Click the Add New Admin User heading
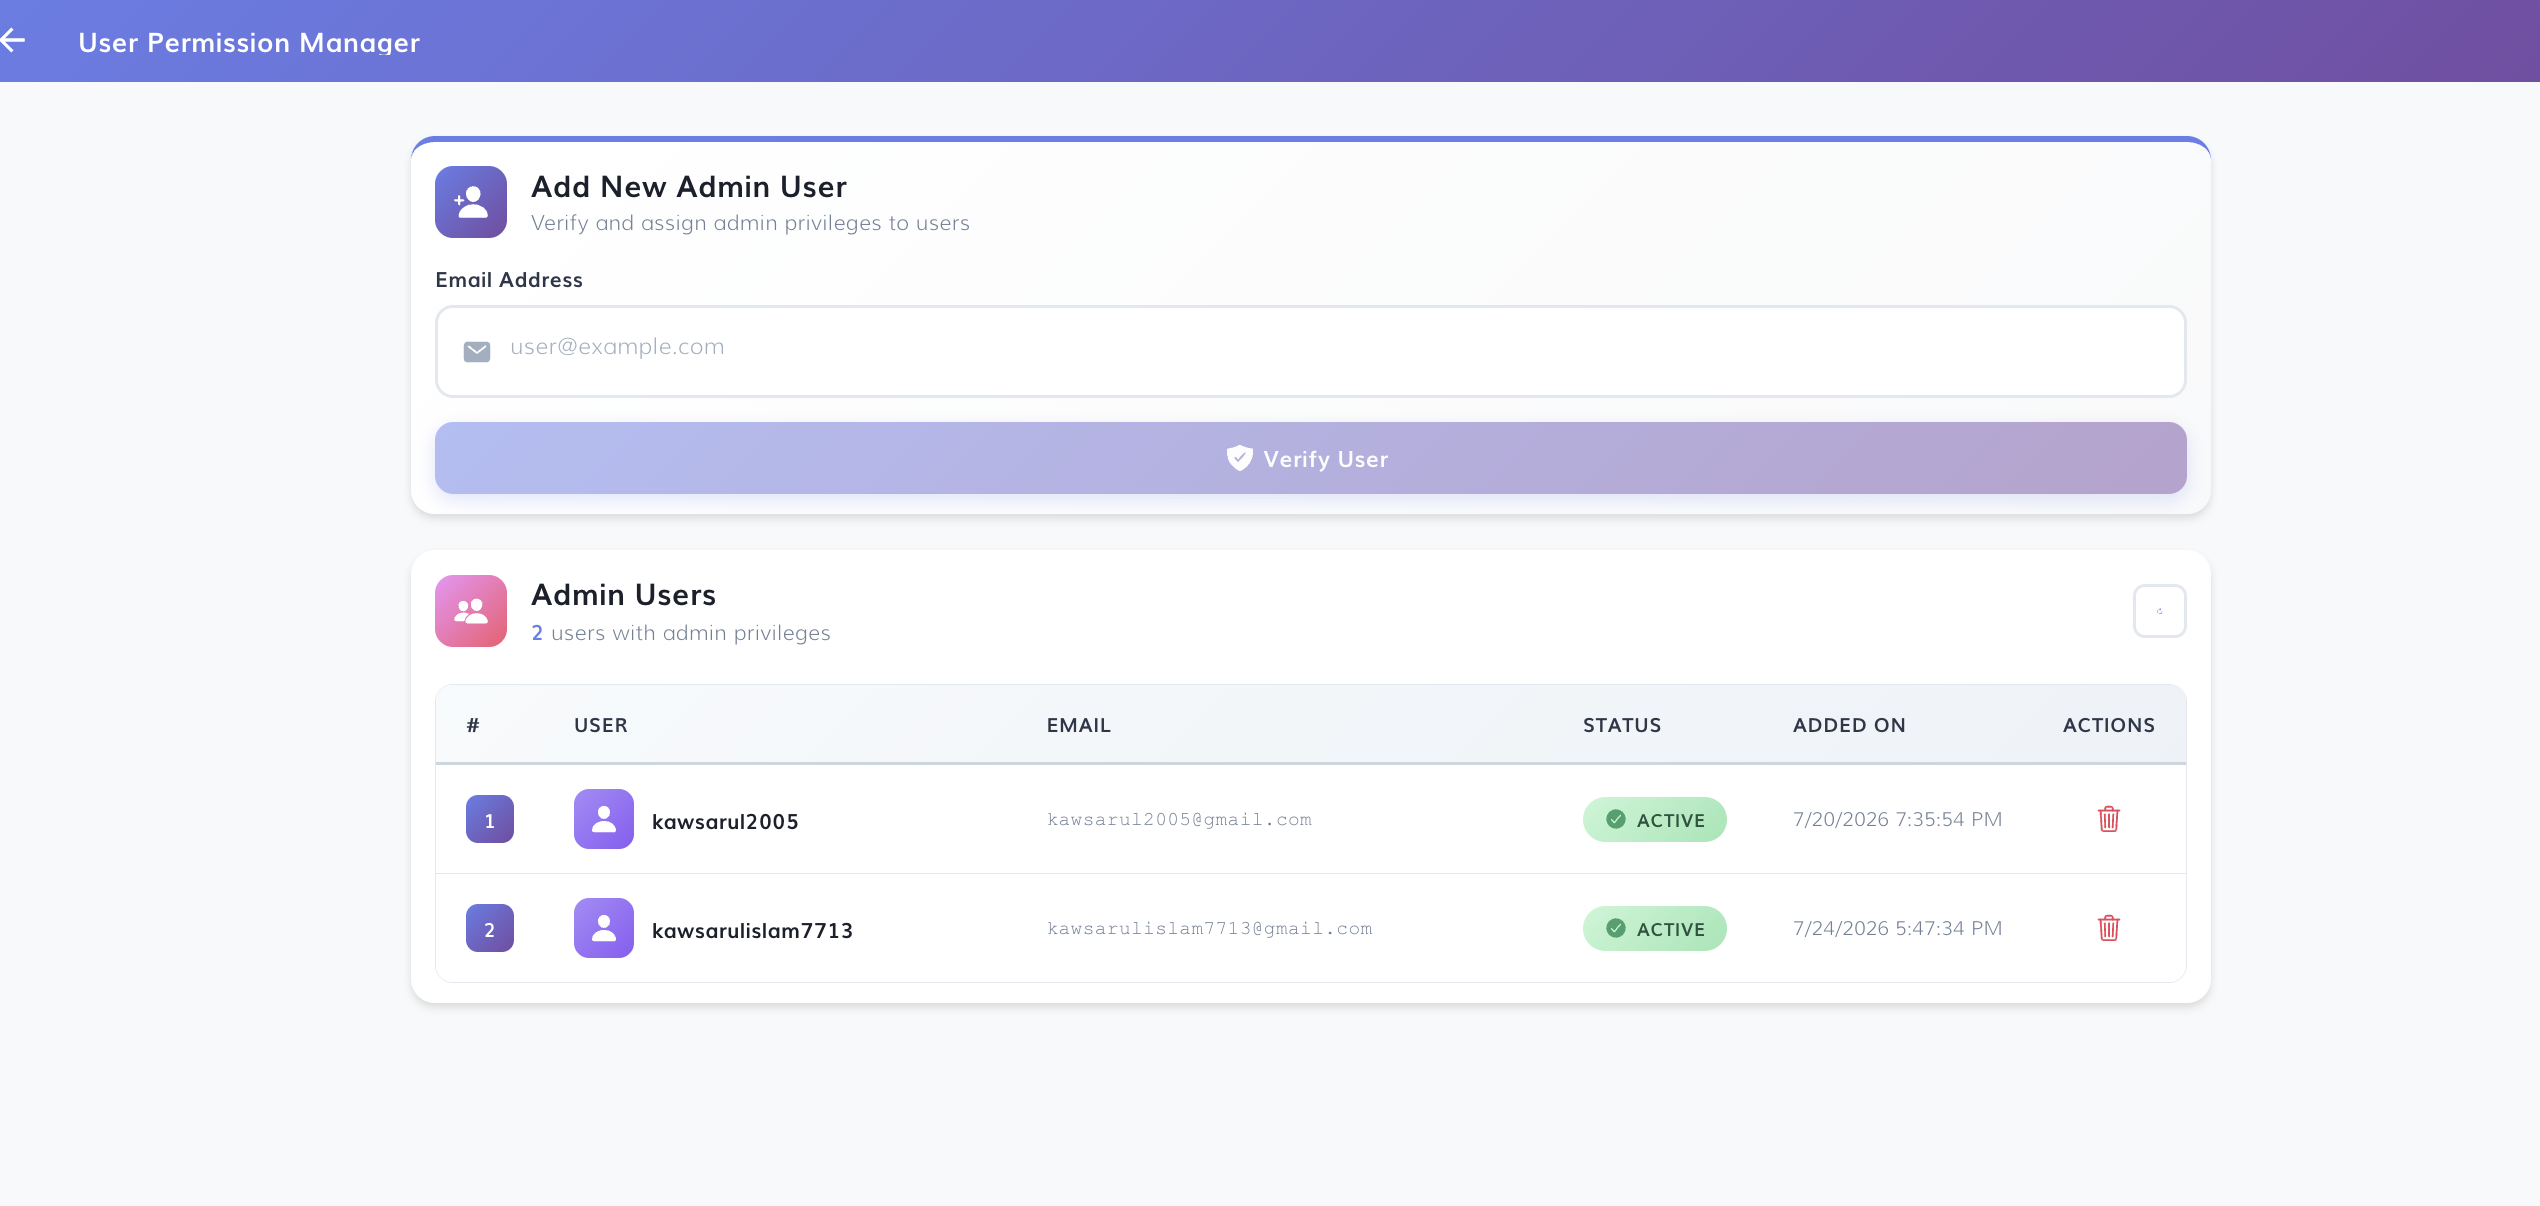Screen dimensions: 2540x1206 pyautogui.click(x=689, y=186)
